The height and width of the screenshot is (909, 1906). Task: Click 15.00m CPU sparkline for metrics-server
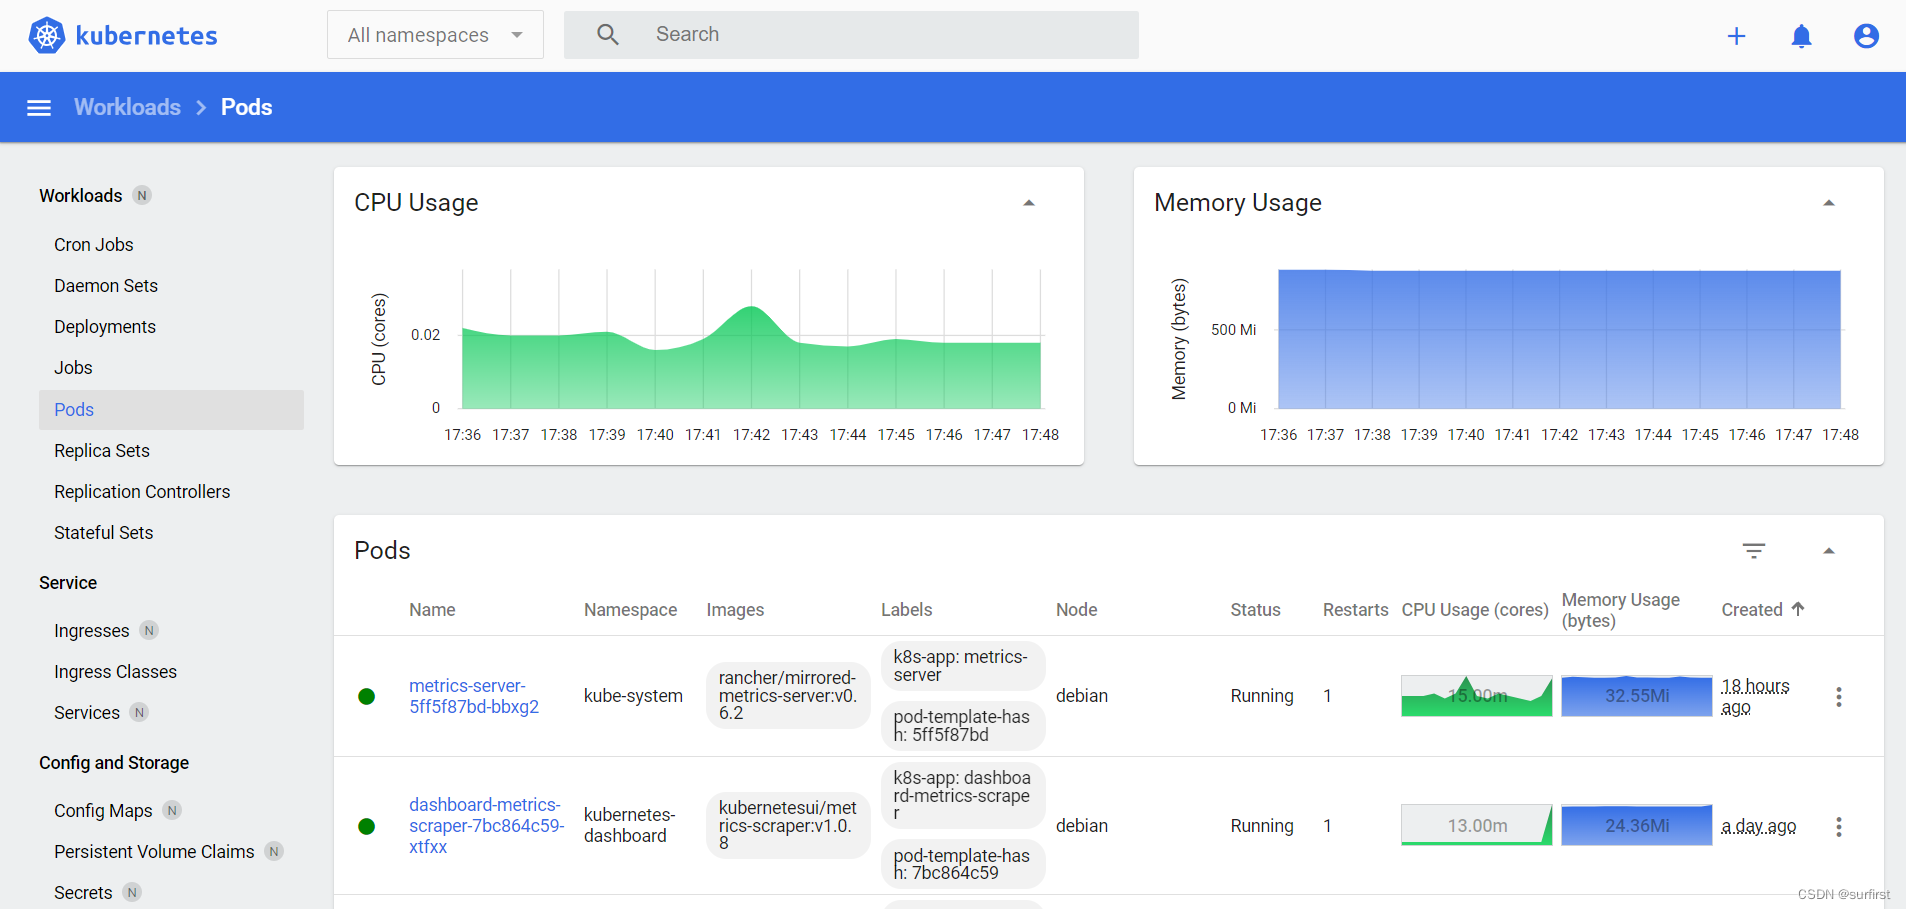[x=1476, y=696]
